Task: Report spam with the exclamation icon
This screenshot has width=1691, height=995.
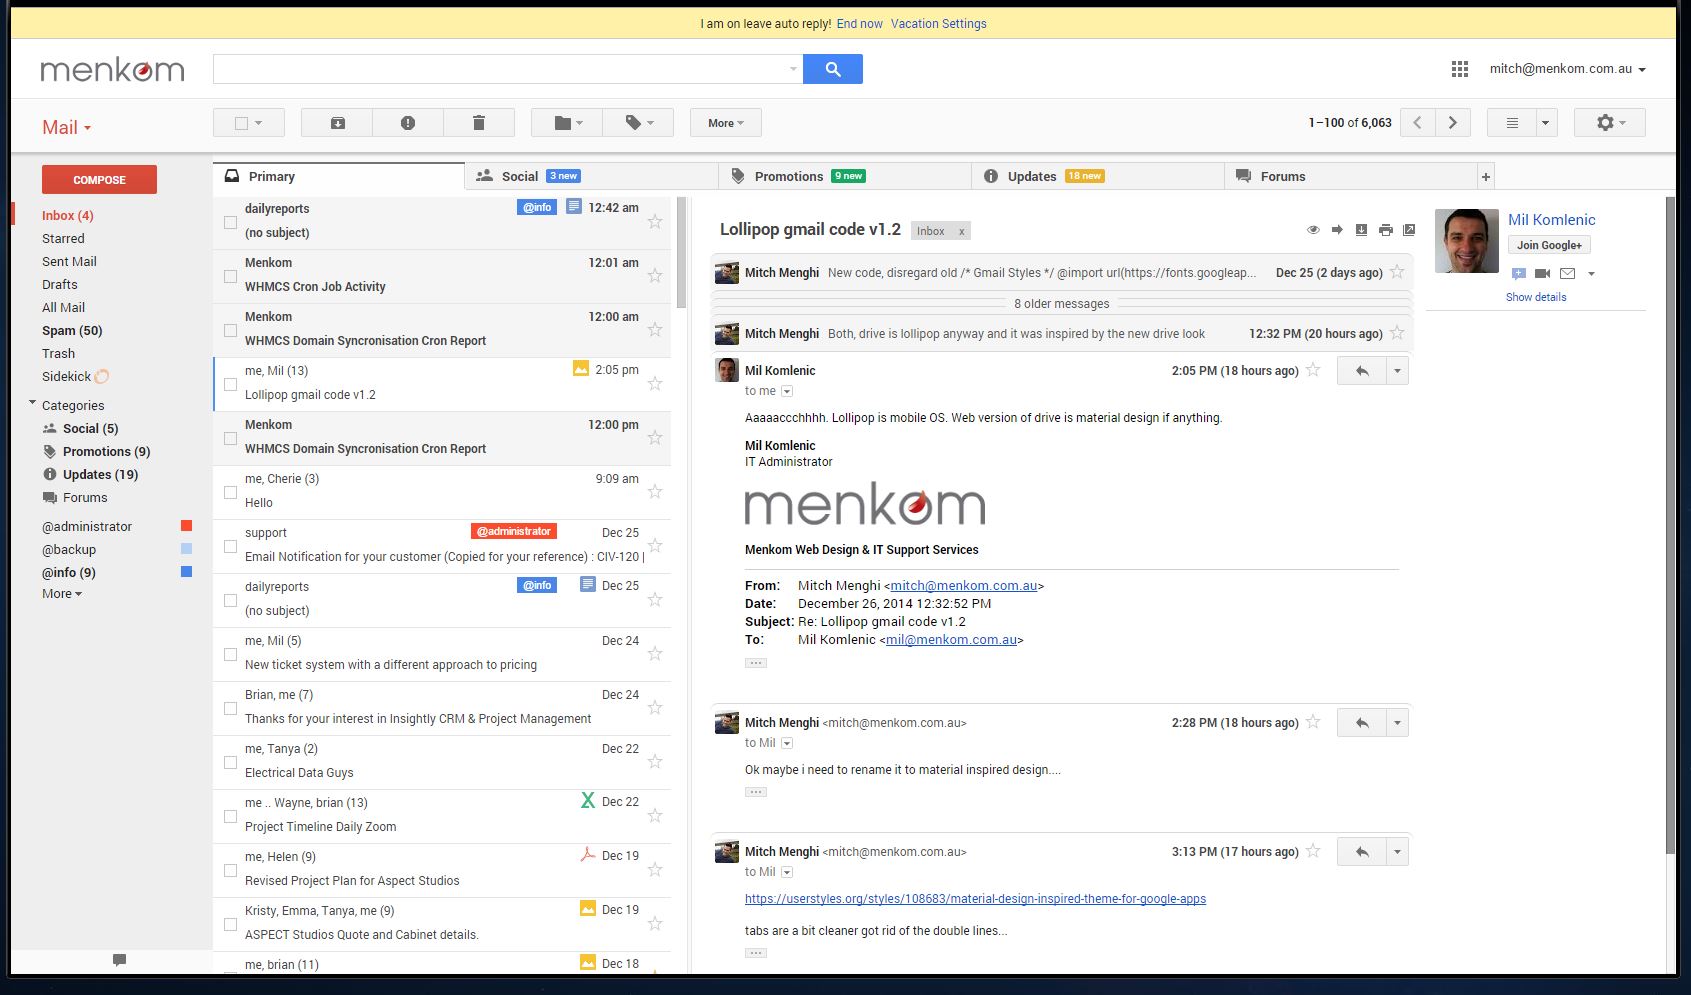Action: [x=407, y=122]
